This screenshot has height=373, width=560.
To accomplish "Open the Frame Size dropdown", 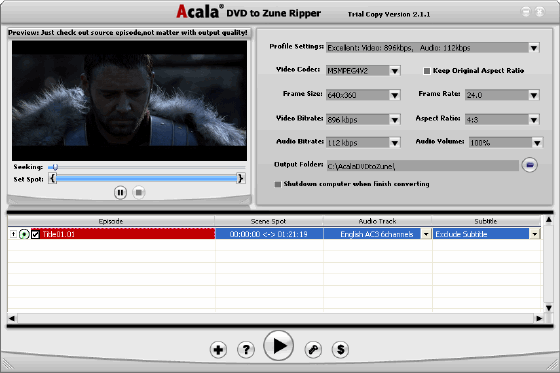I will click(395, 95).
